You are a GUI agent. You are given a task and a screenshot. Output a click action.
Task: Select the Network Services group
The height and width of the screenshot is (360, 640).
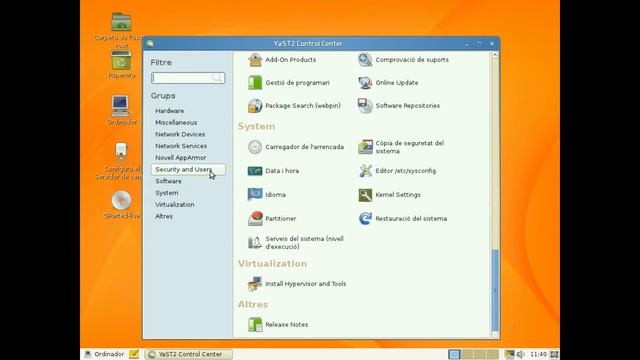181,146
